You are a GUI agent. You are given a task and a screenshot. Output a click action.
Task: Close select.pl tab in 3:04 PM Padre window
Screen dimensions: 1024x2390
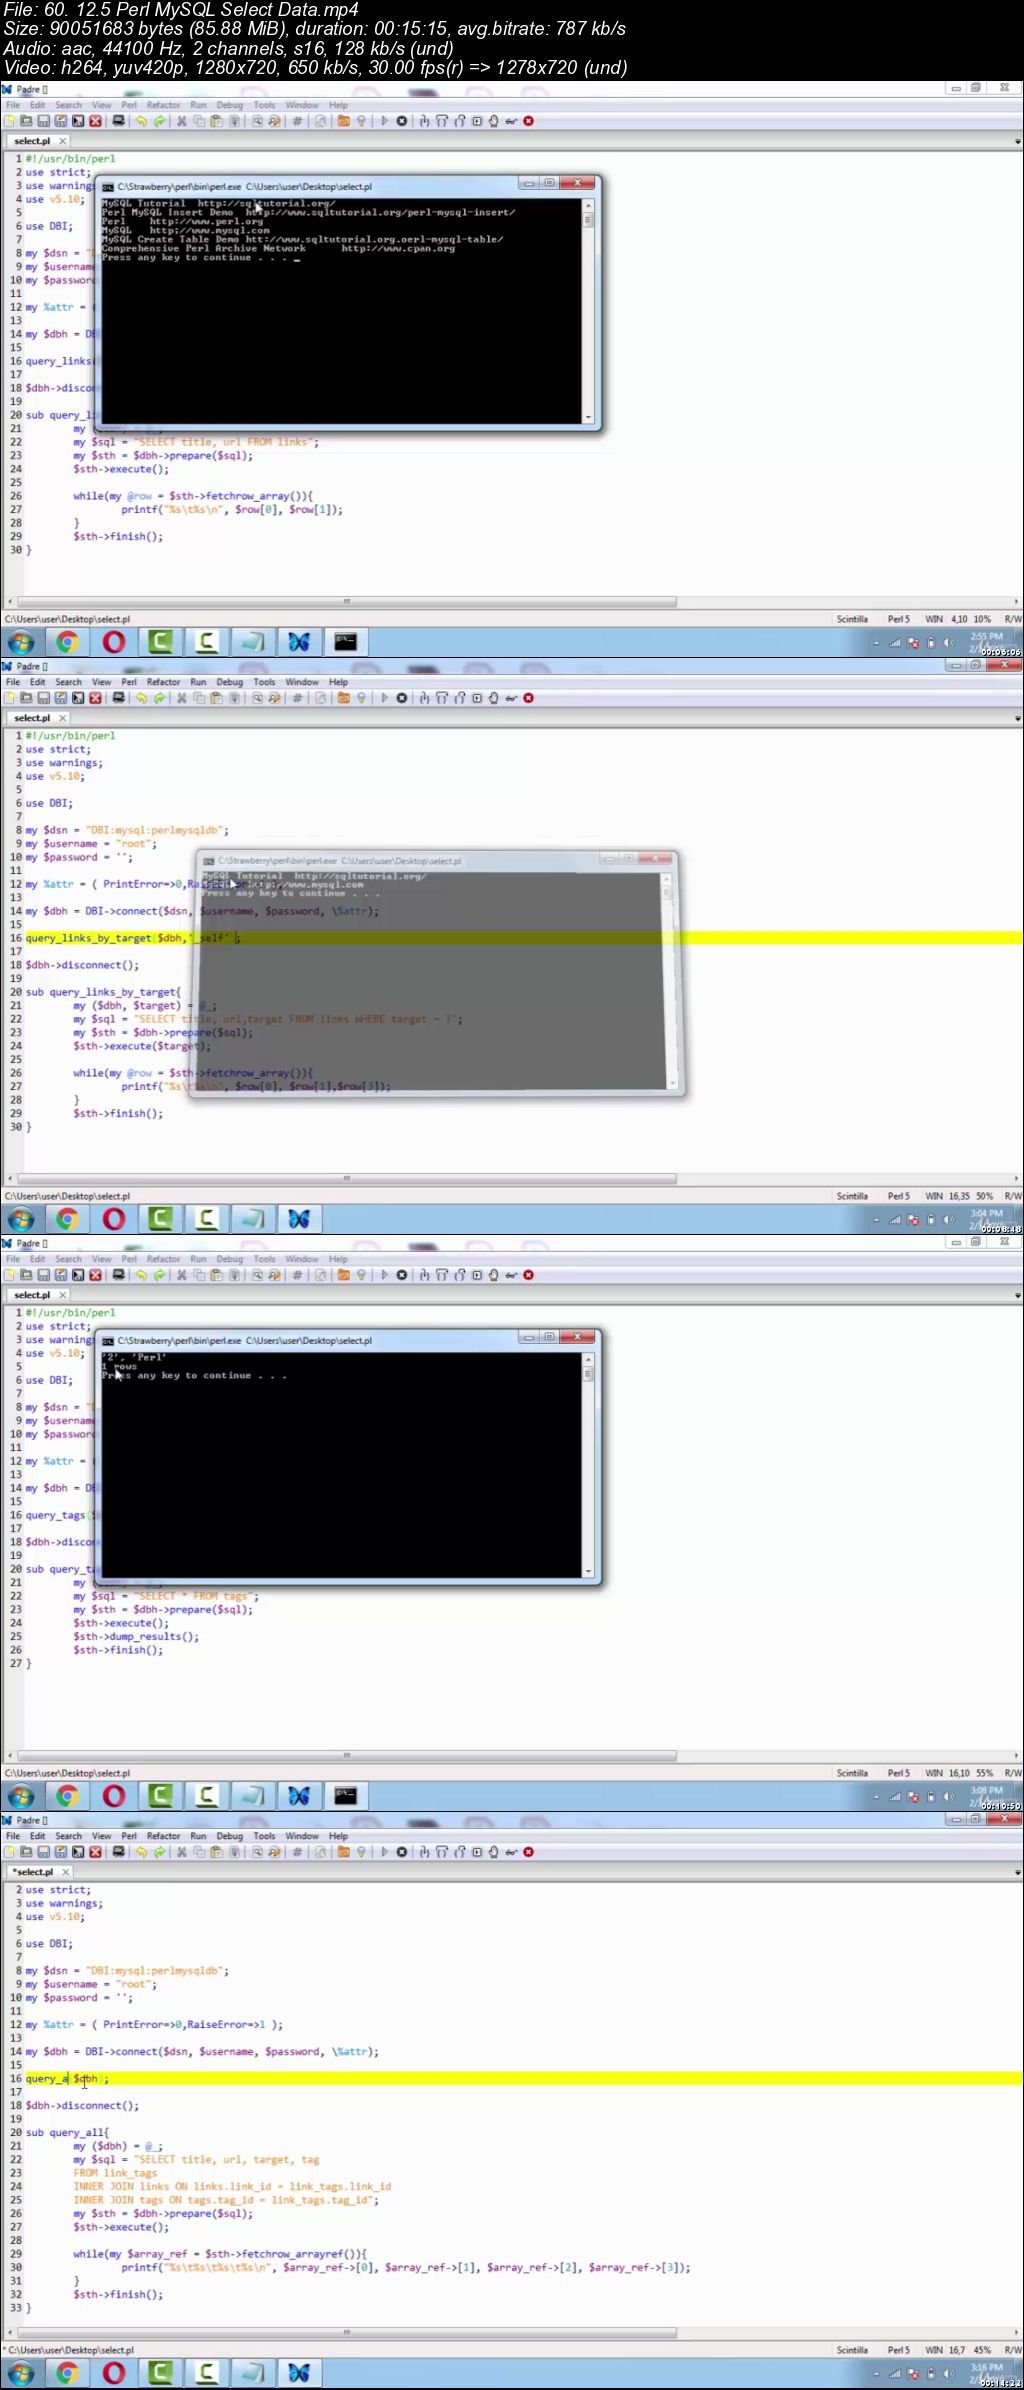coord(63,718)
